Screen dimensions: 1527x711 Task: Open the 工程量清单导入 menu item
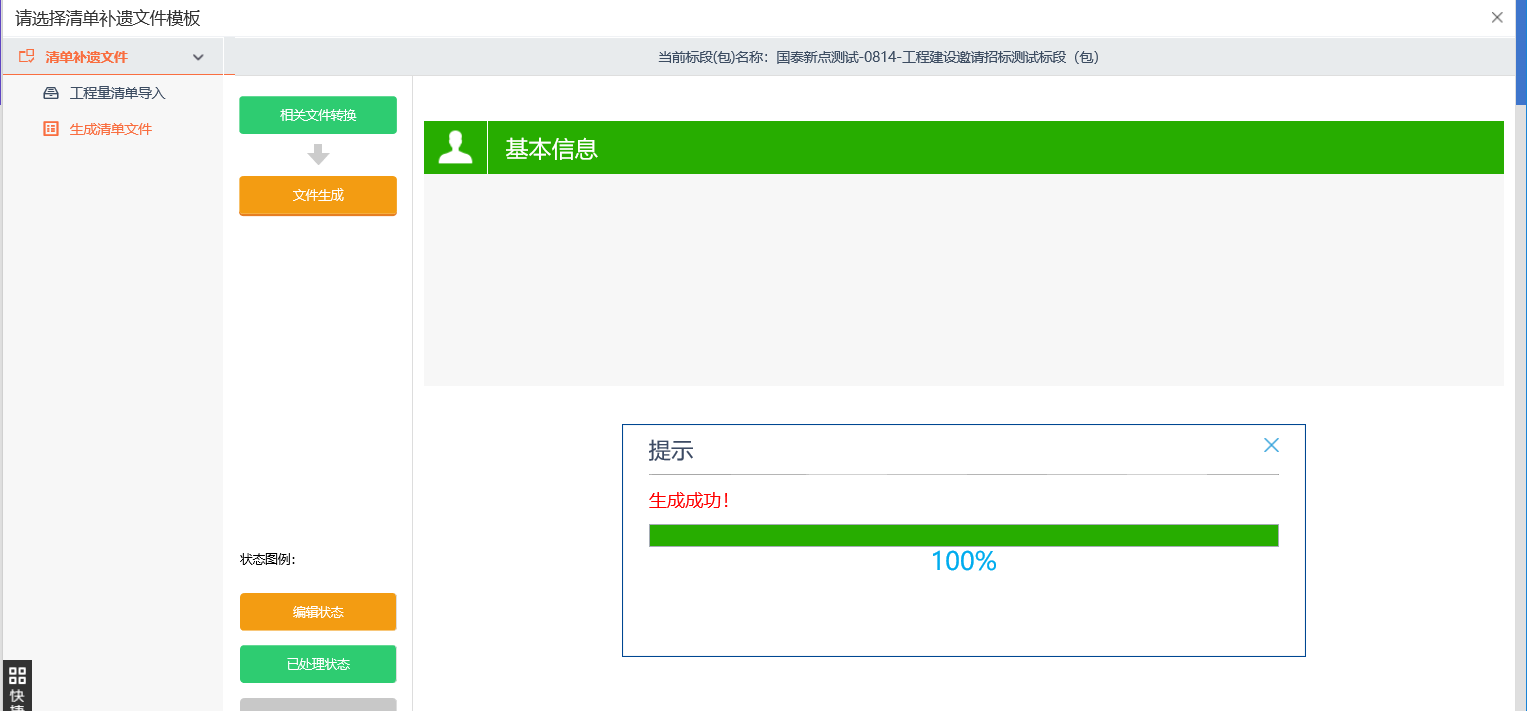(x=117, y=93)
